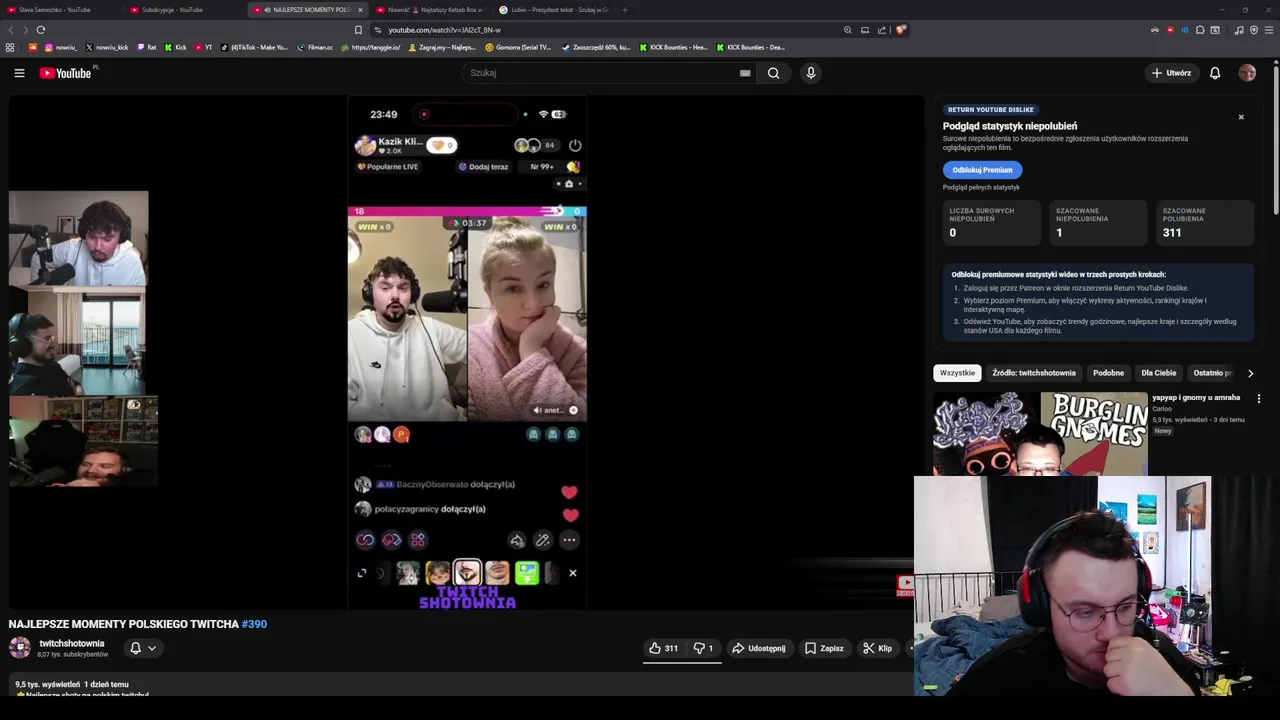
Task: Open a new browser tab
Action: point(625,10)
